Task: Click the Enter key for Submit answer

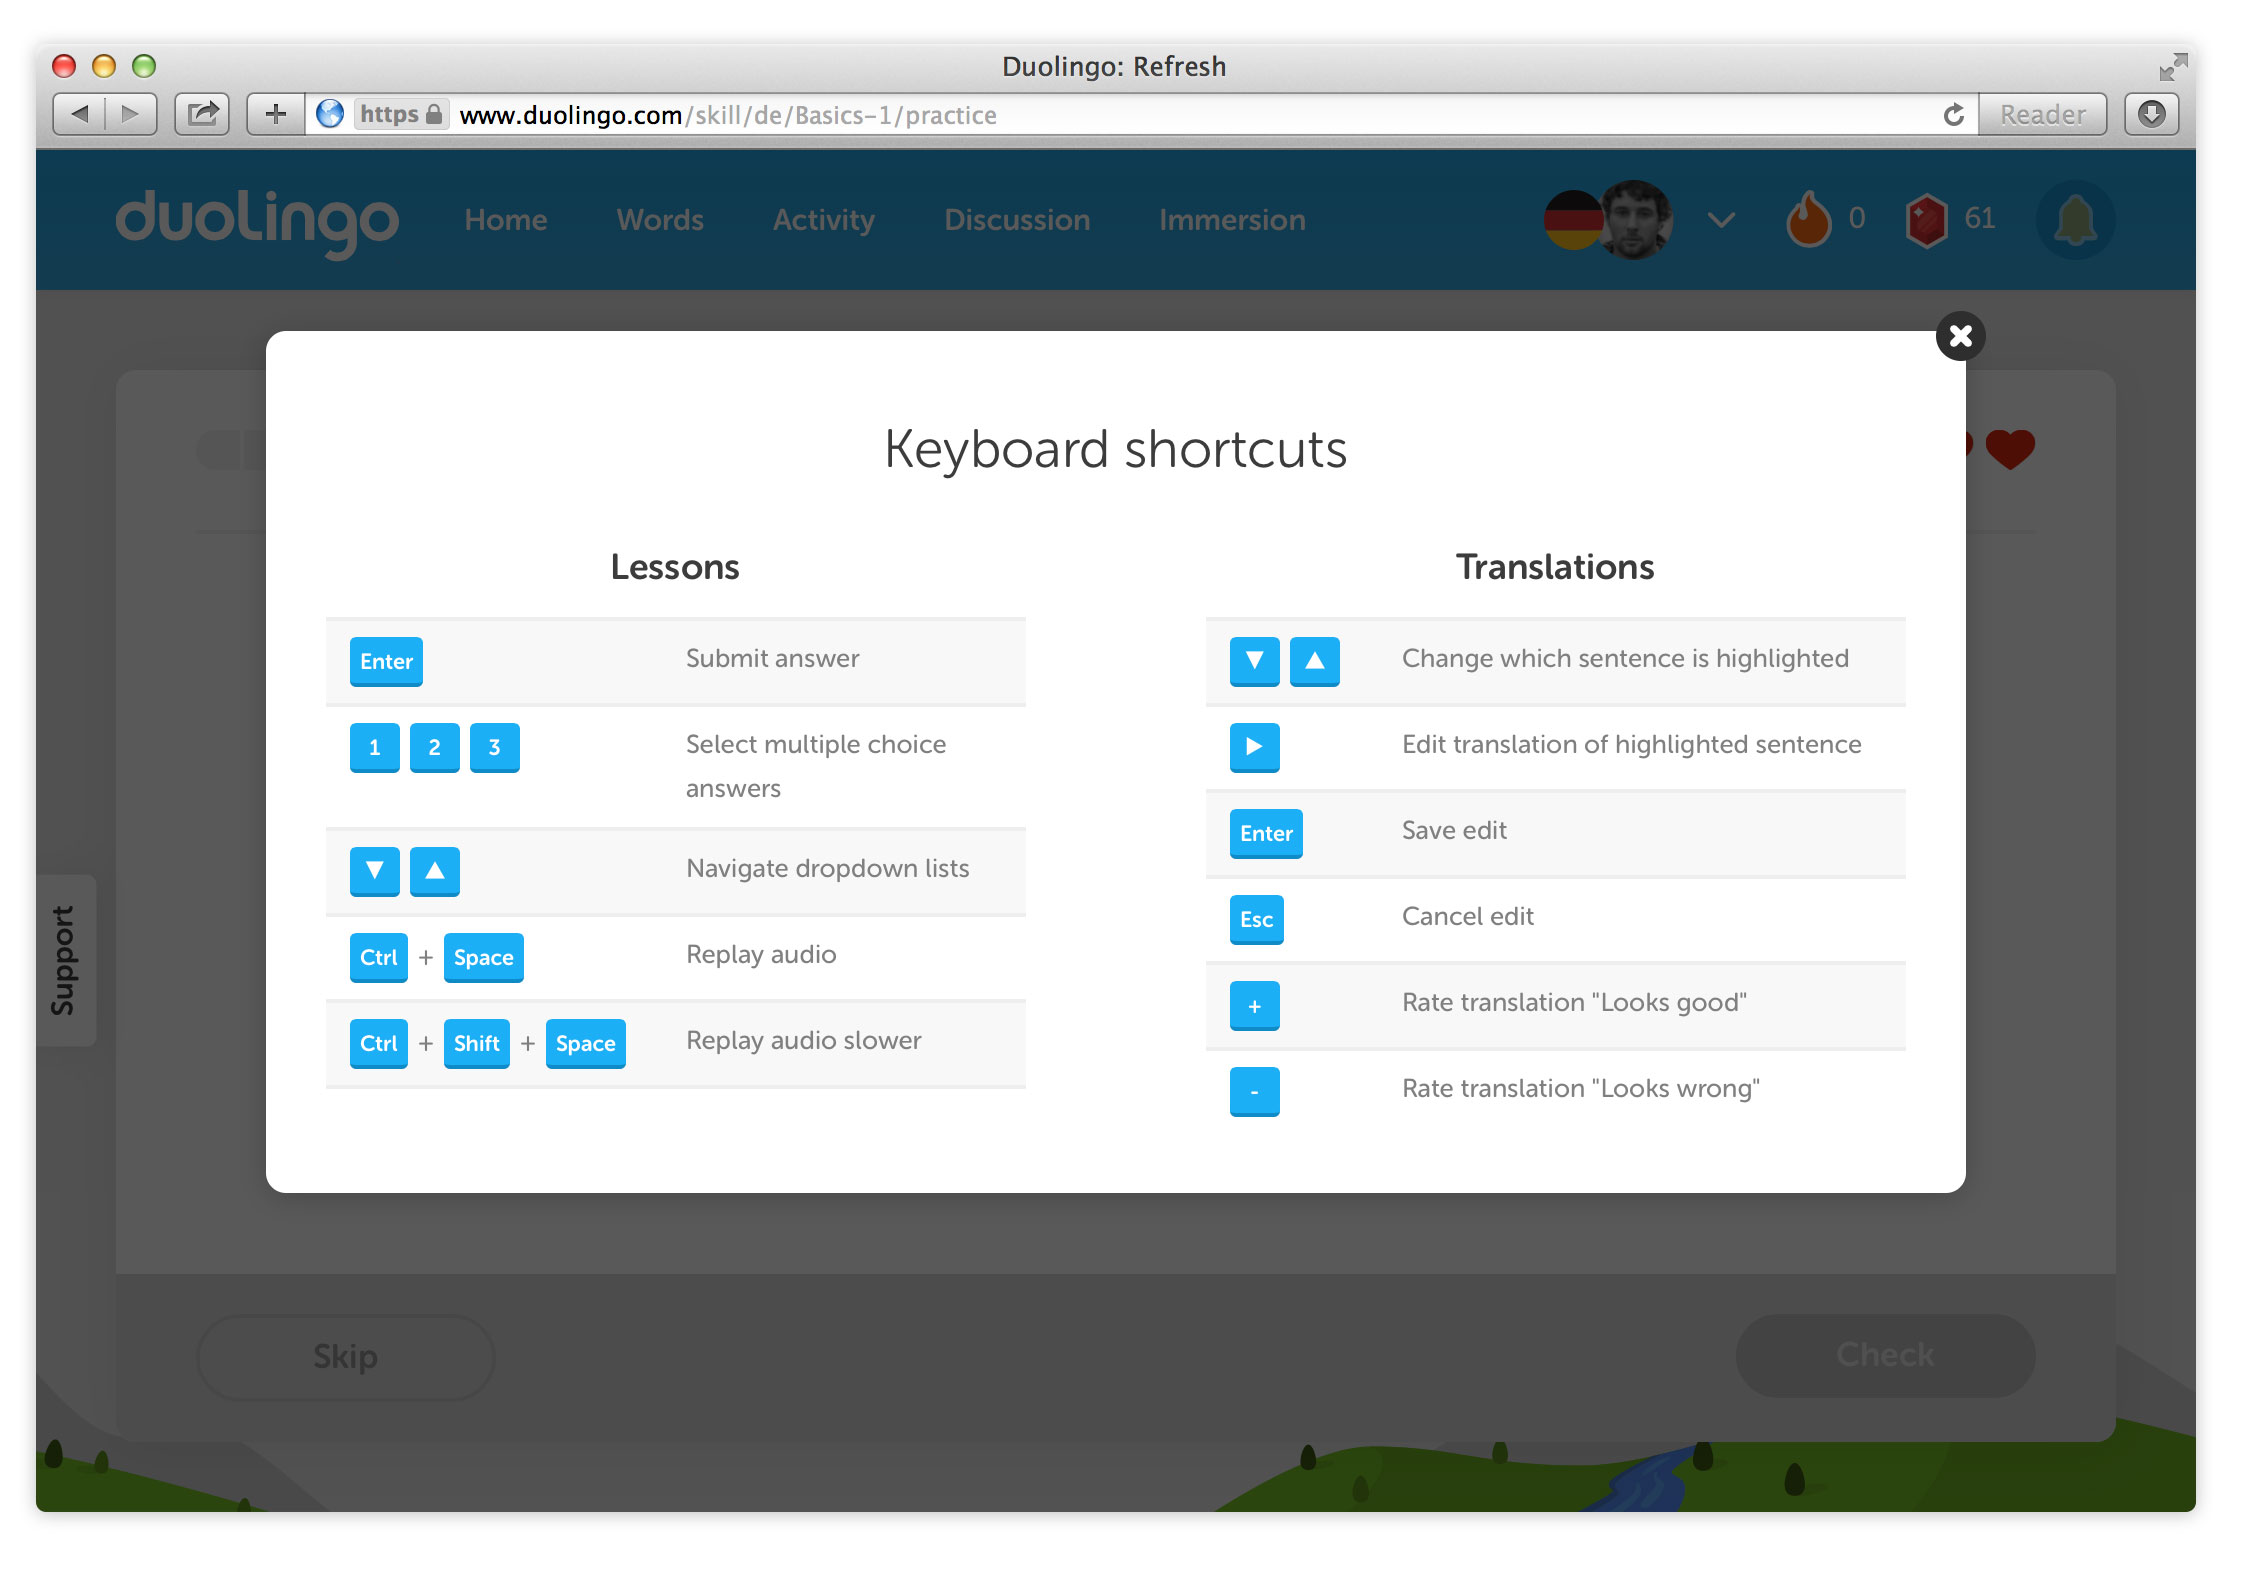Action: click(x=386, y=662)
